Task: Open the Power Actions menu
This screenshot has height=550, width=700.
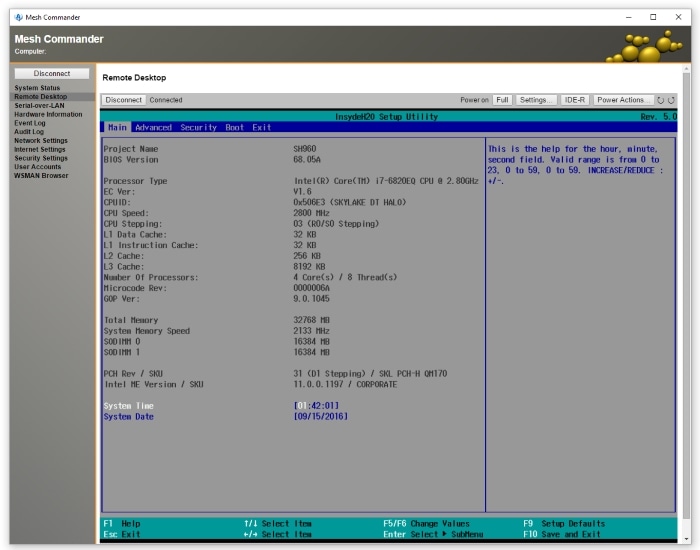Action: coord(623,100)
